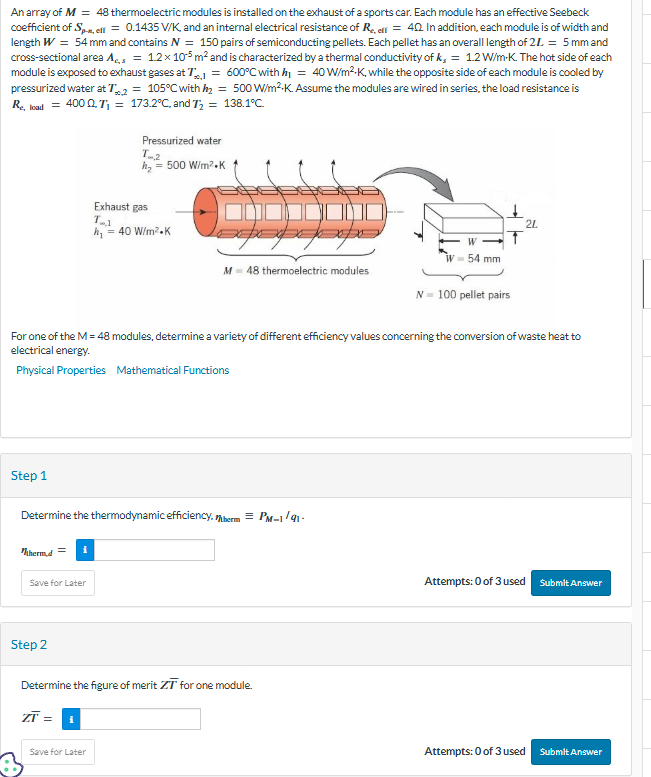Submit Answer for Step 2
The width and height of the screenshot is (651, 777).
[x=571, y=752]
